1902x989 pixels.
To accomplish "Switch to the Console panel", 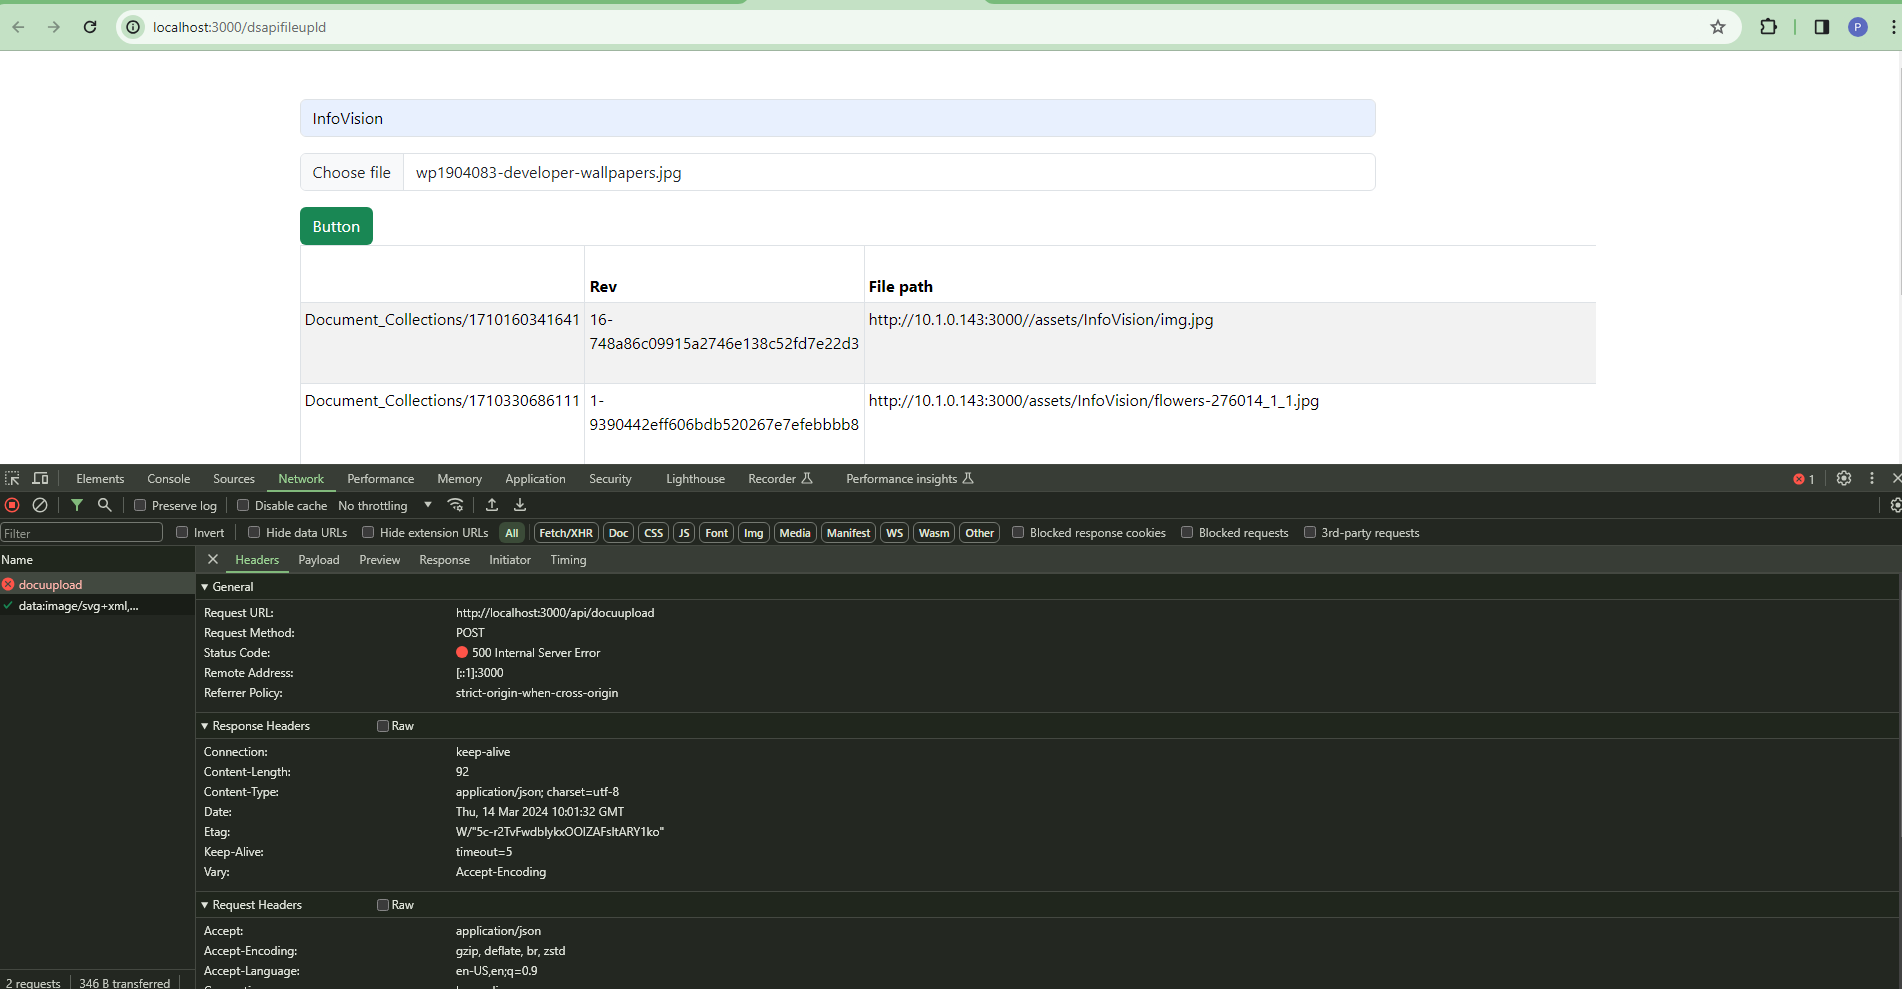I will [168, 478].
